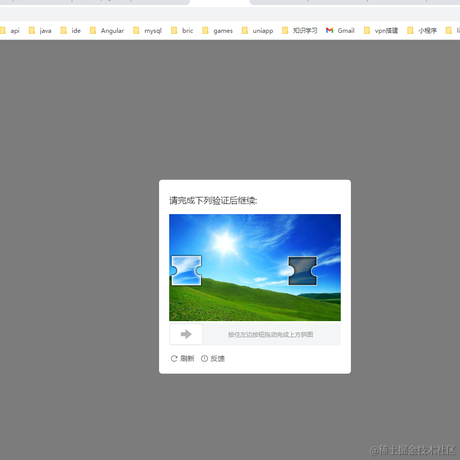Refresh the captcha with 刷新 button
The image size is (460, 460).
(182, 359)
